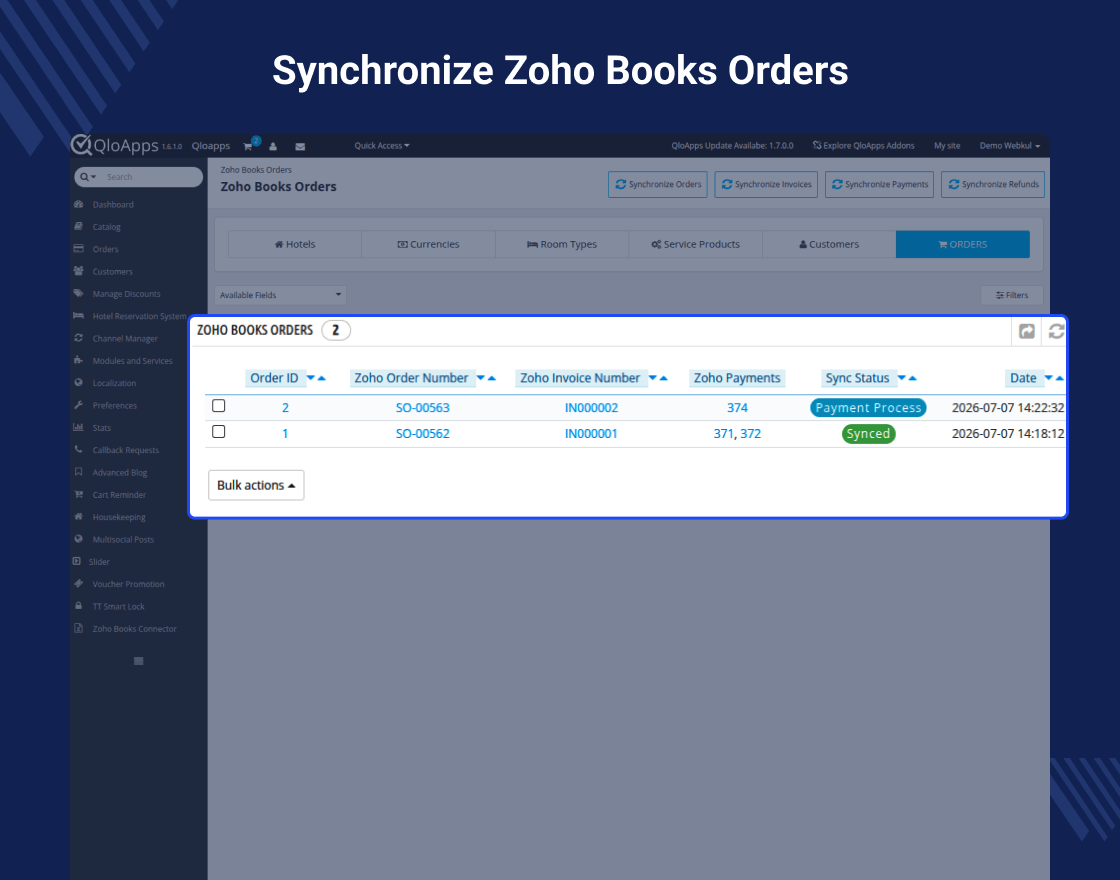Select checkbox for order SO-00563

click(x=219, y=406)
